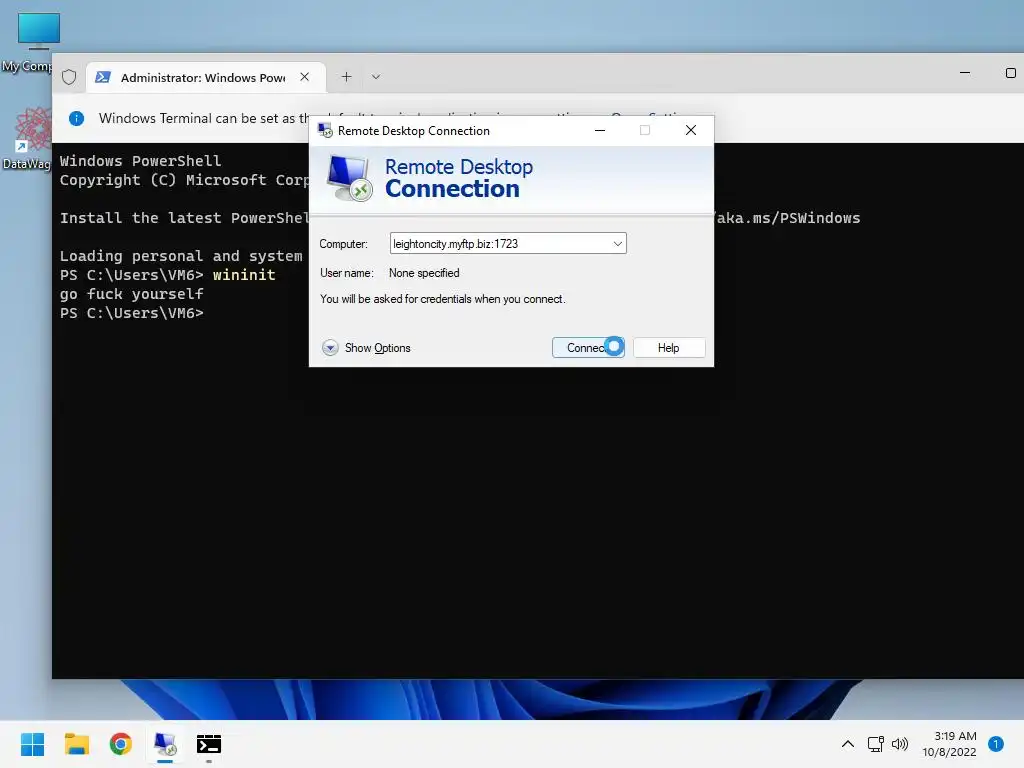
Task: Minimize the Windows Terminal window
Action: click(x=965, y=72)
